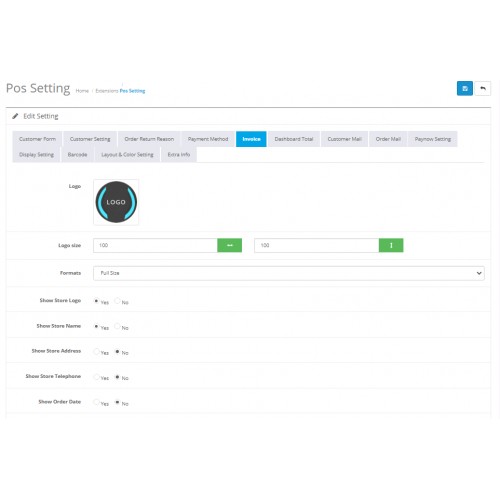The height and width of the screenshot is (500, 500).
Task: Click the pencil Edit Setting icon
Action: pos(15,116)
